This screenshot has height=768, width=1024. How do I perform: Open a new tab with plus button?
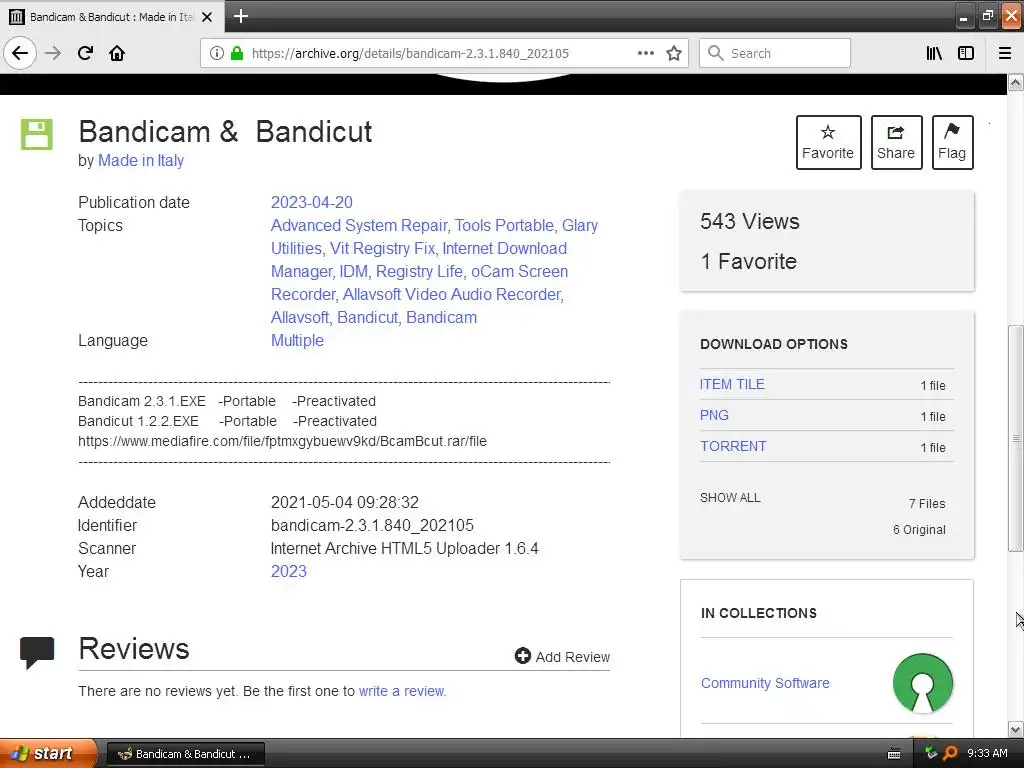[240, 16]
